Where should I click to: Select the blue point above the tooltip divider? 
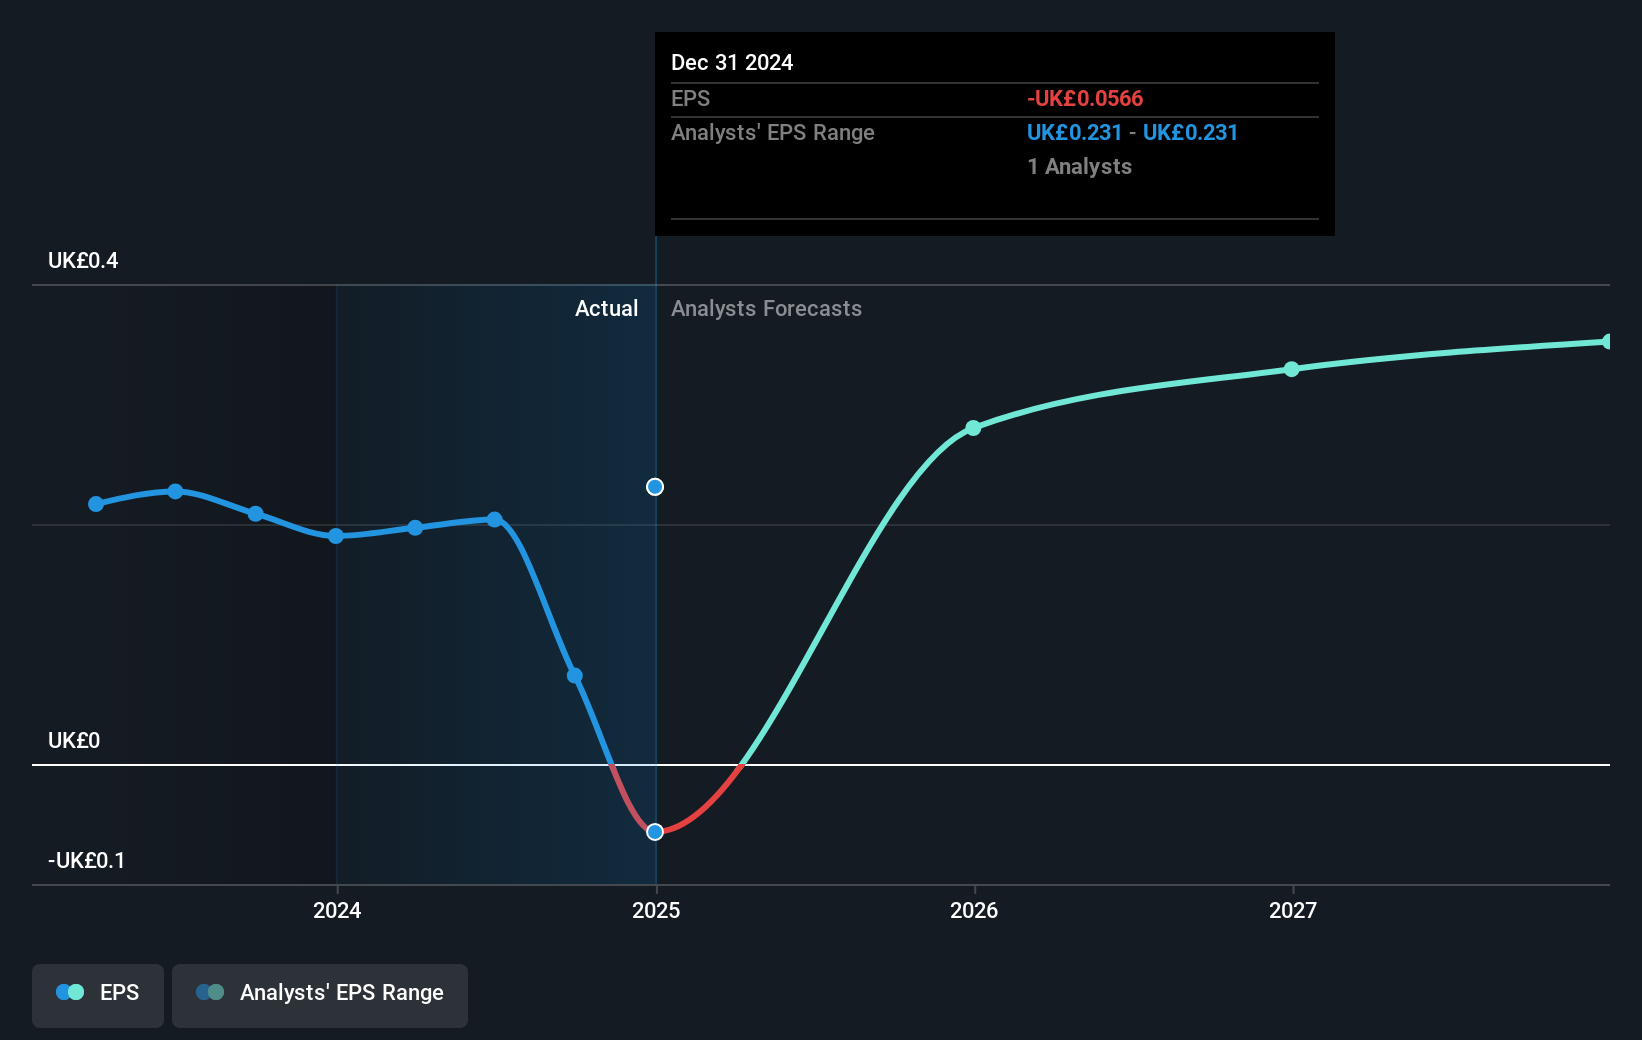pos(655,486)
